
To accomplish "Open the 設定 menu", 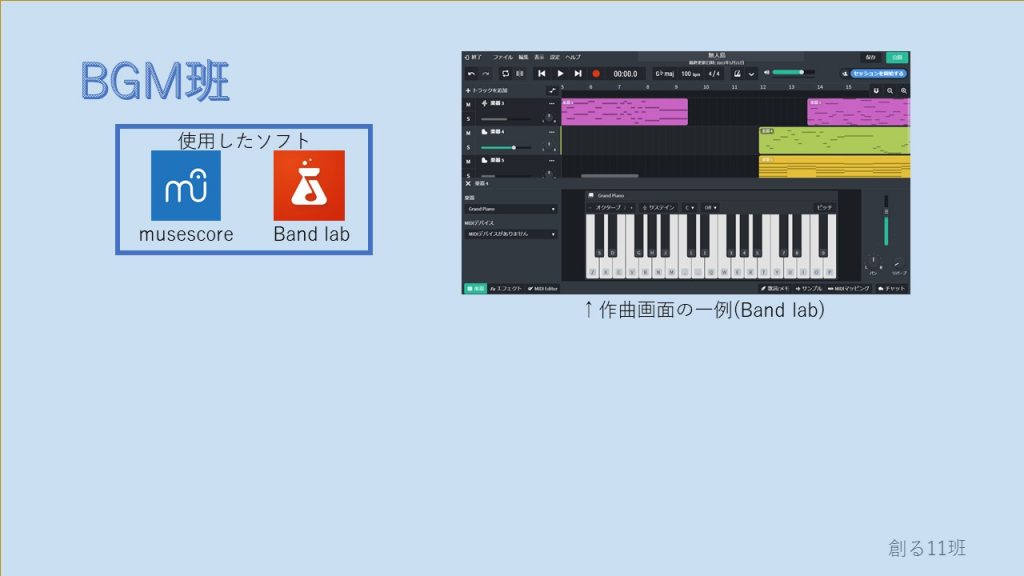I will 554,57.
